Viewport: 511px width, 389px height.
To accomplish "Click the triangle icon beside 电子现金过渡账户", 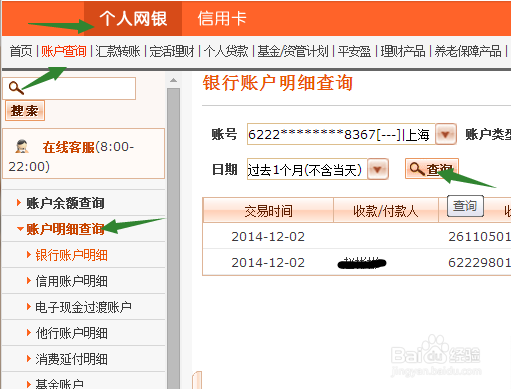I will 29,307.
